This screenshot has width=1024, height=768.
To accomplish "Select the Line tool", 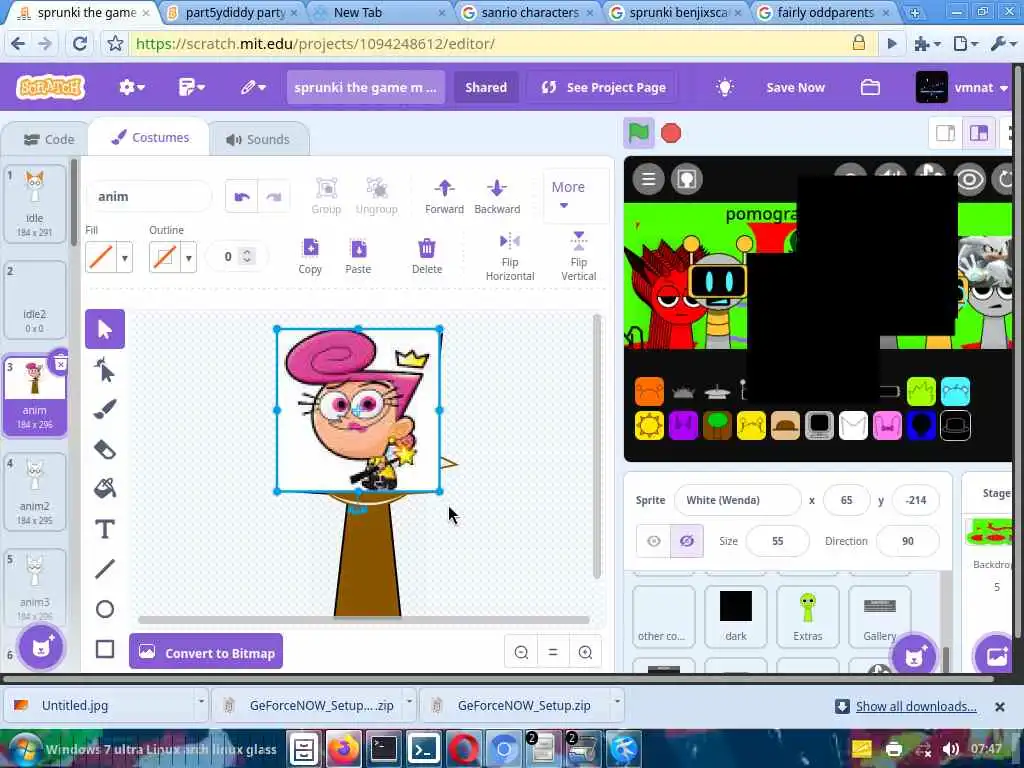I will (x=104, y=569).
